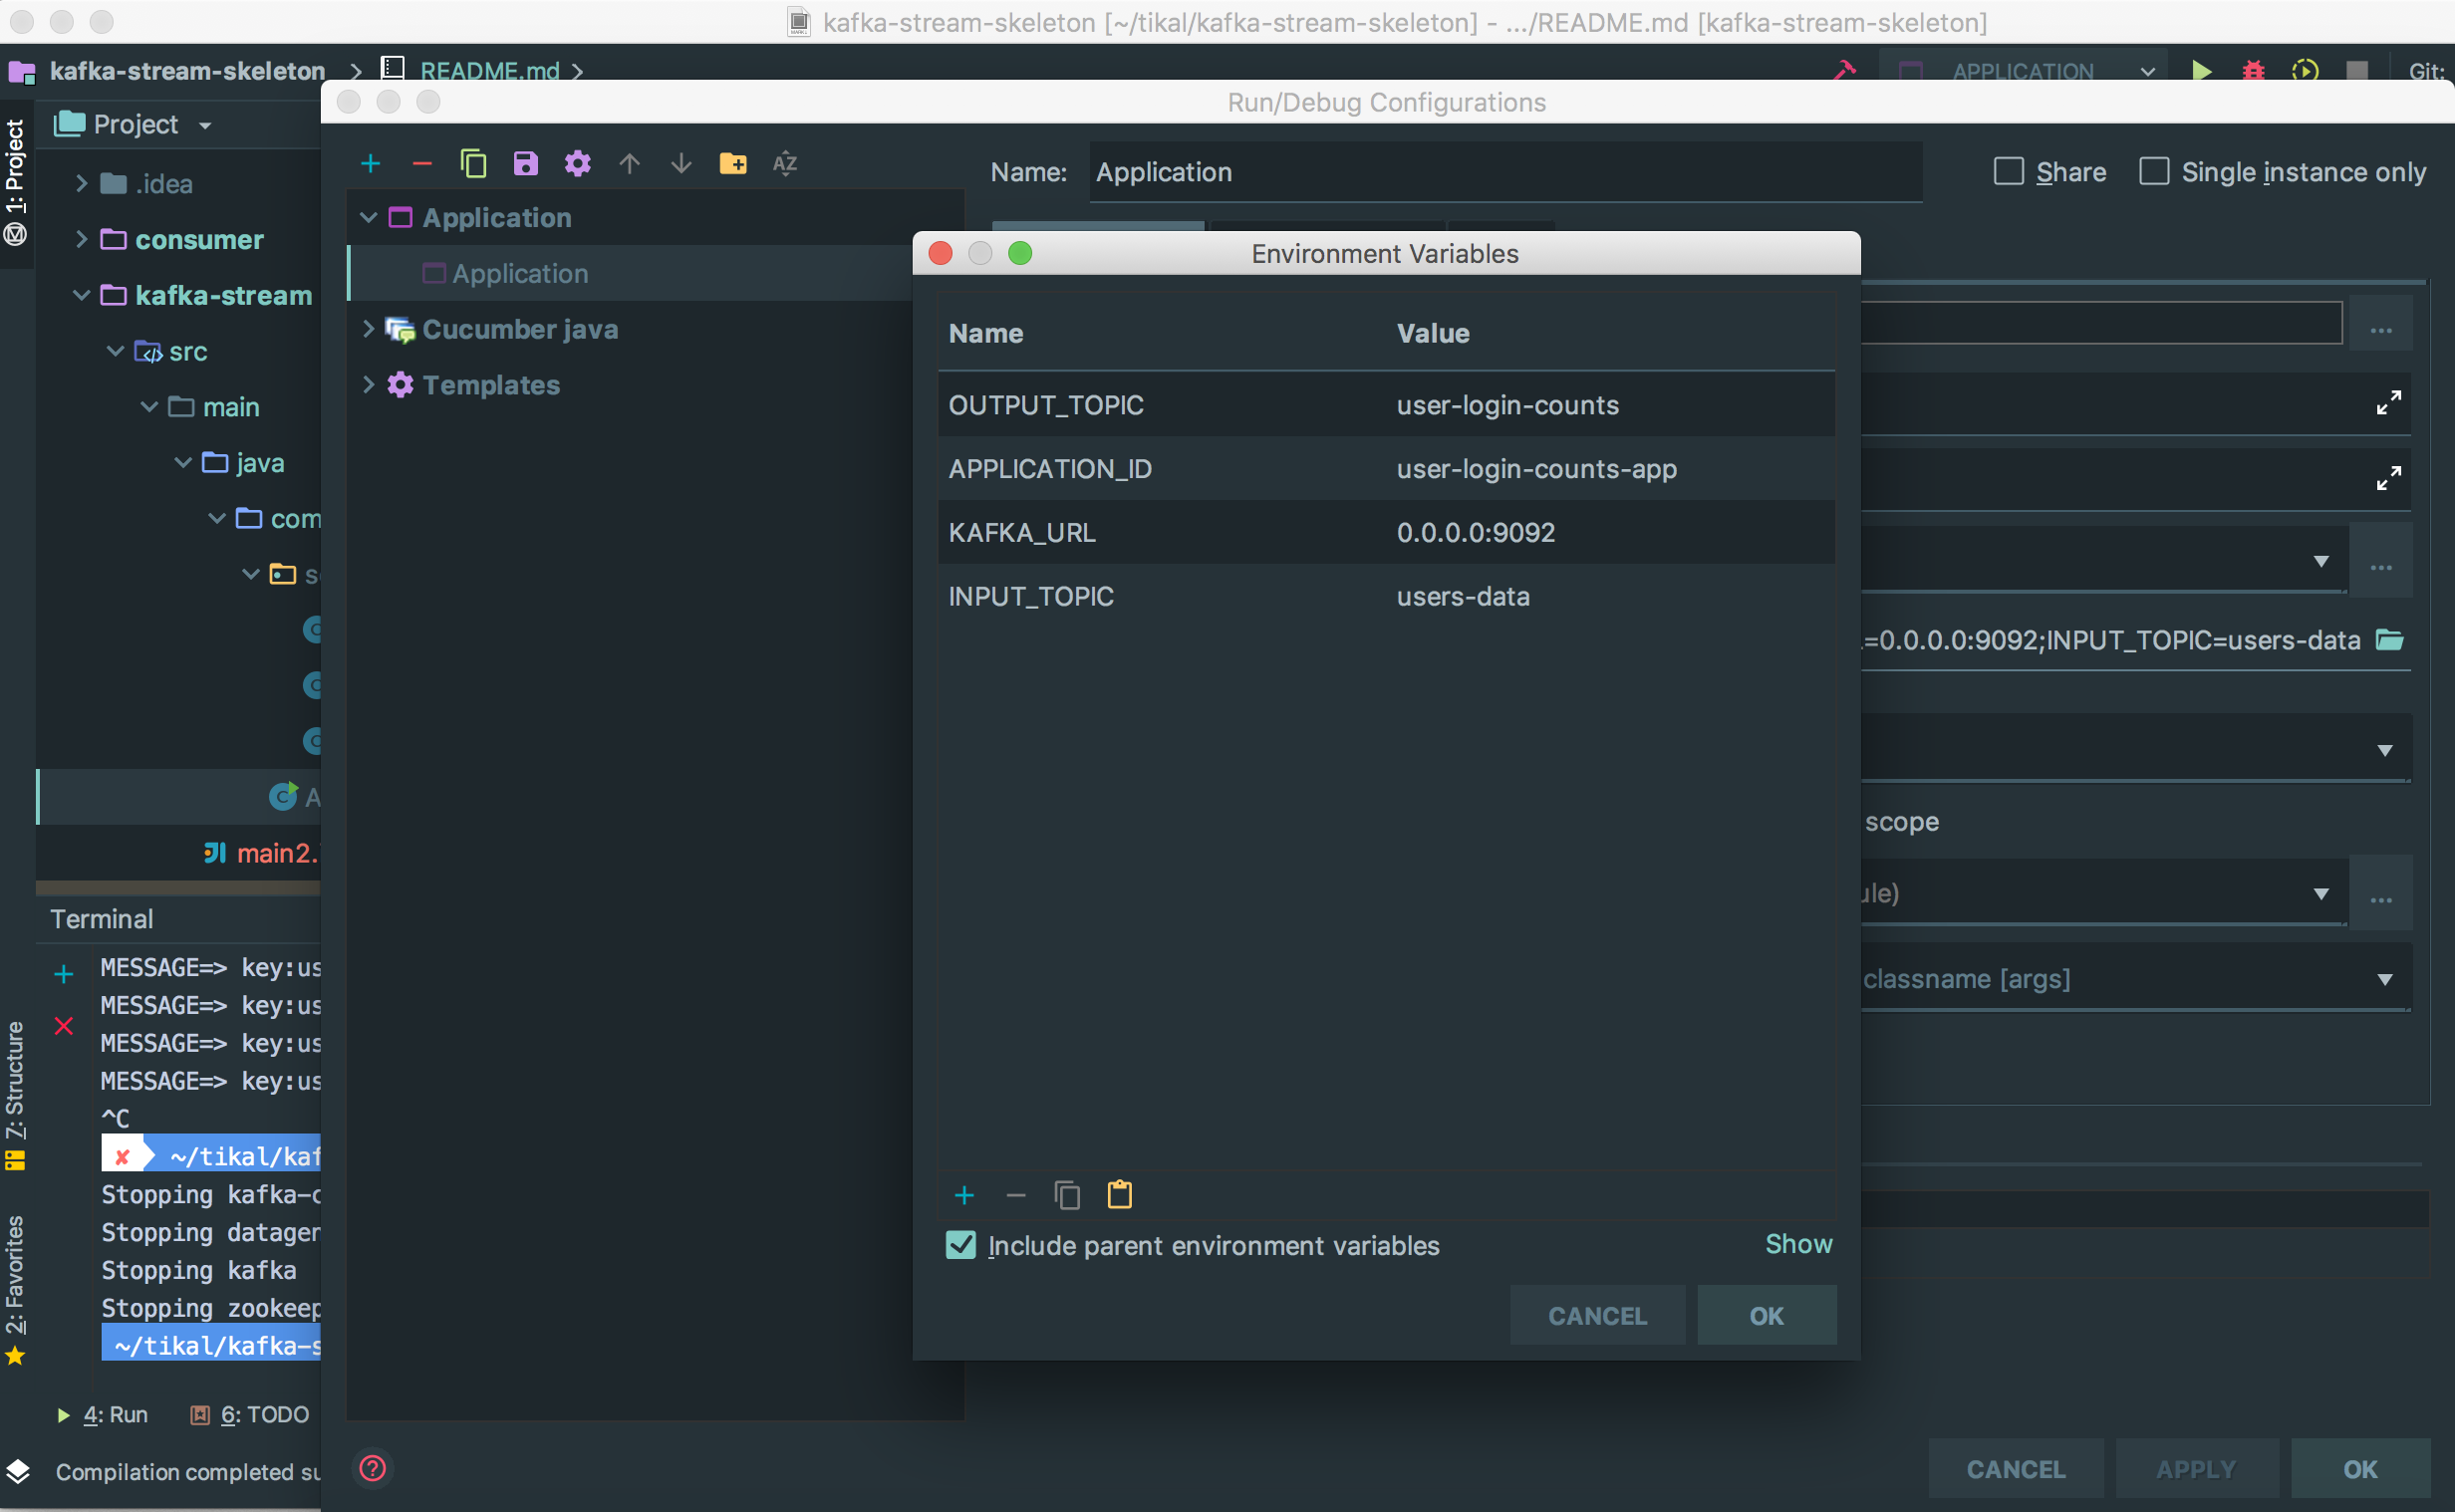Run with coverage icon in toolbar
2455x1512 pixels.
pos(2305,71)
